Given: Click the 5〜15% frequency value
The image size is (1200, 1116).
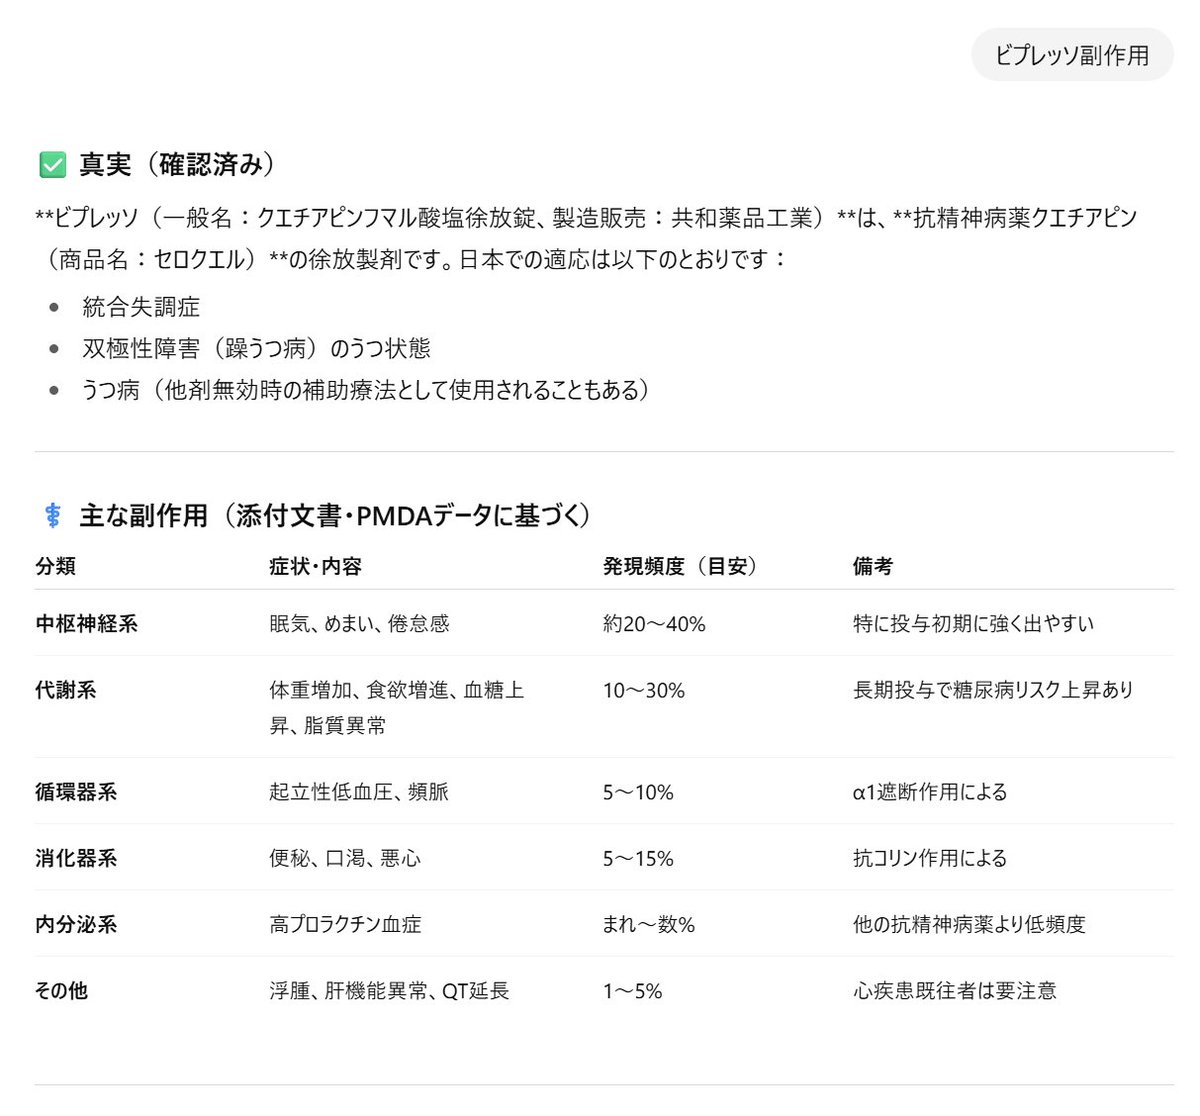Looking at the screenshot, I should point(638,858).
